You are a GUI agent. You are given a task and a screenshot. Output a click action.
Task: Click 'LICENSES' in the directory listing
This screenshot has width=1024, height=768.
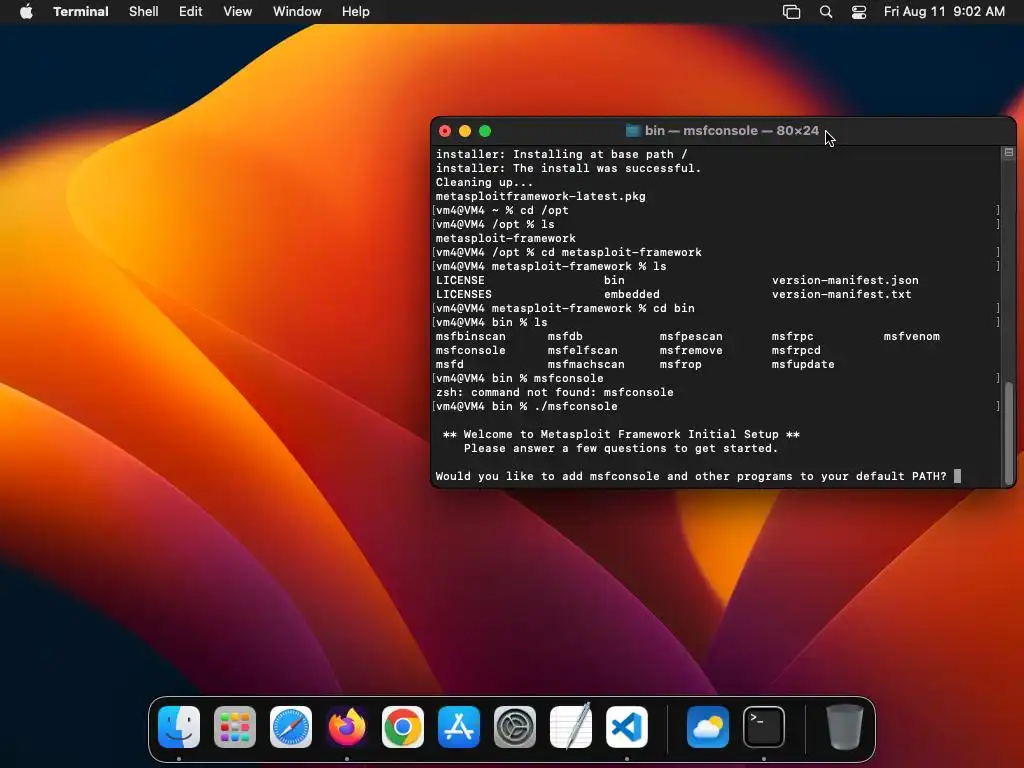click(x=464, y=295)
